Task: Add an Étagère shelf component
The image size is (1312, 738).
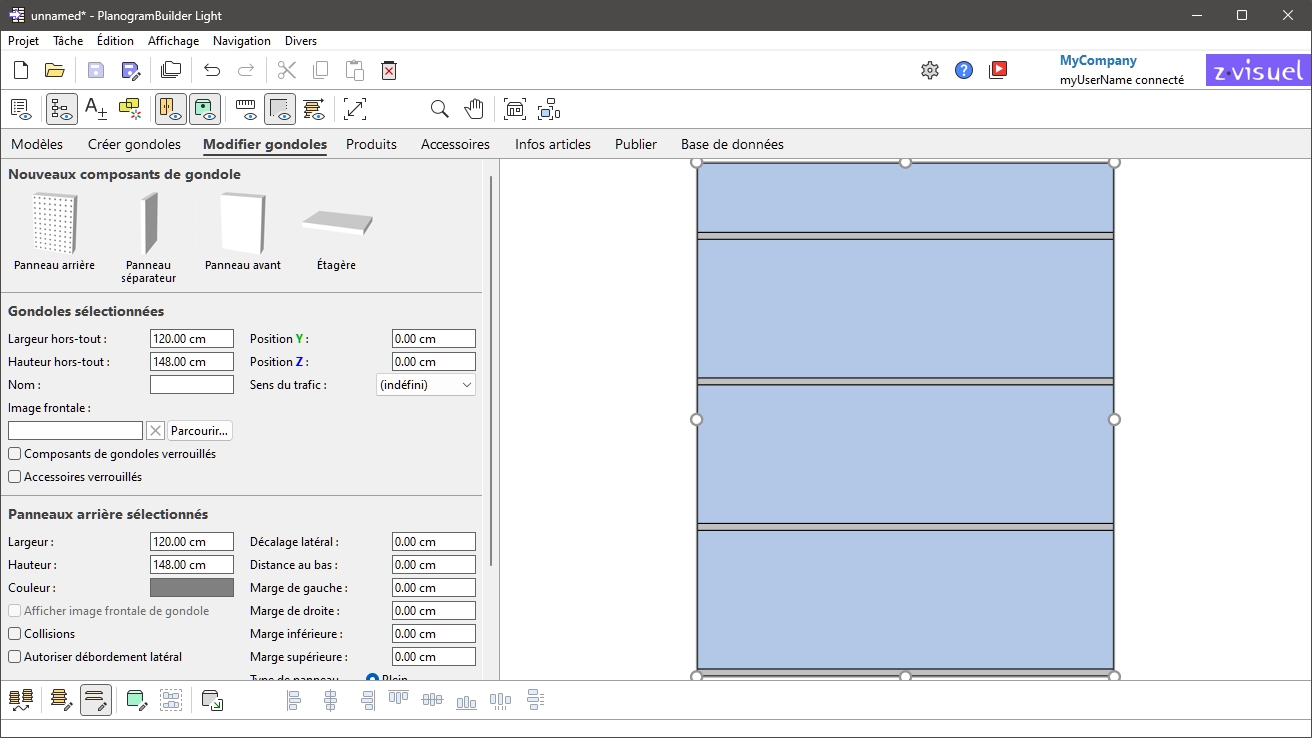Action: pos(337,240)
